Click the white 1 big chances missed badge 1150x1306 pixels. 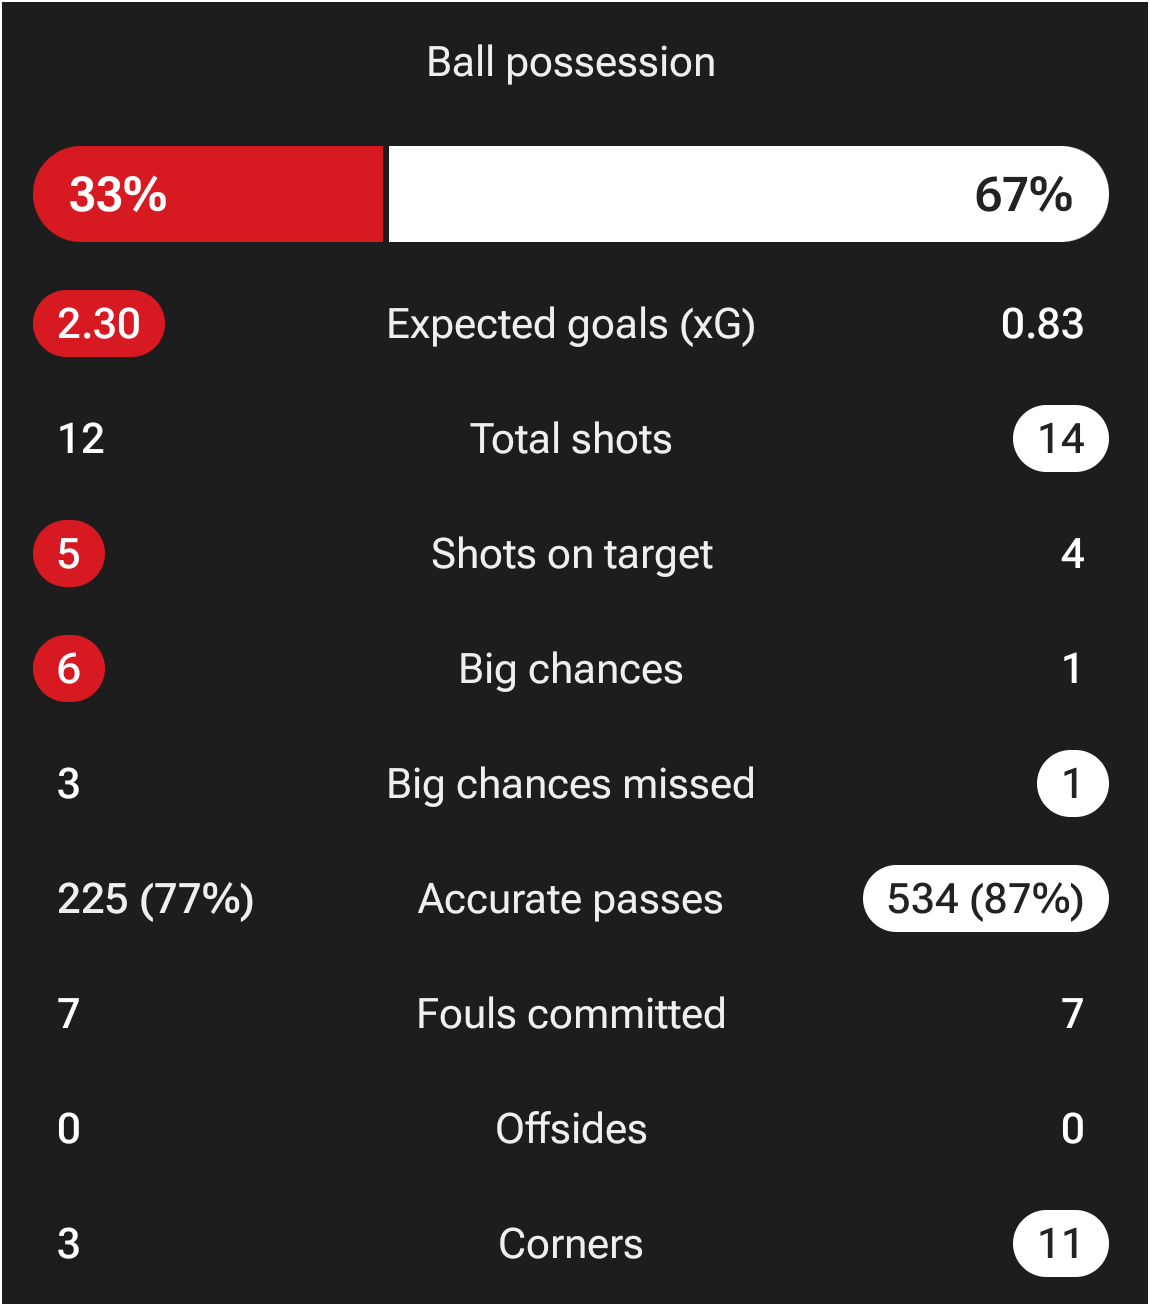point(1072,784)
